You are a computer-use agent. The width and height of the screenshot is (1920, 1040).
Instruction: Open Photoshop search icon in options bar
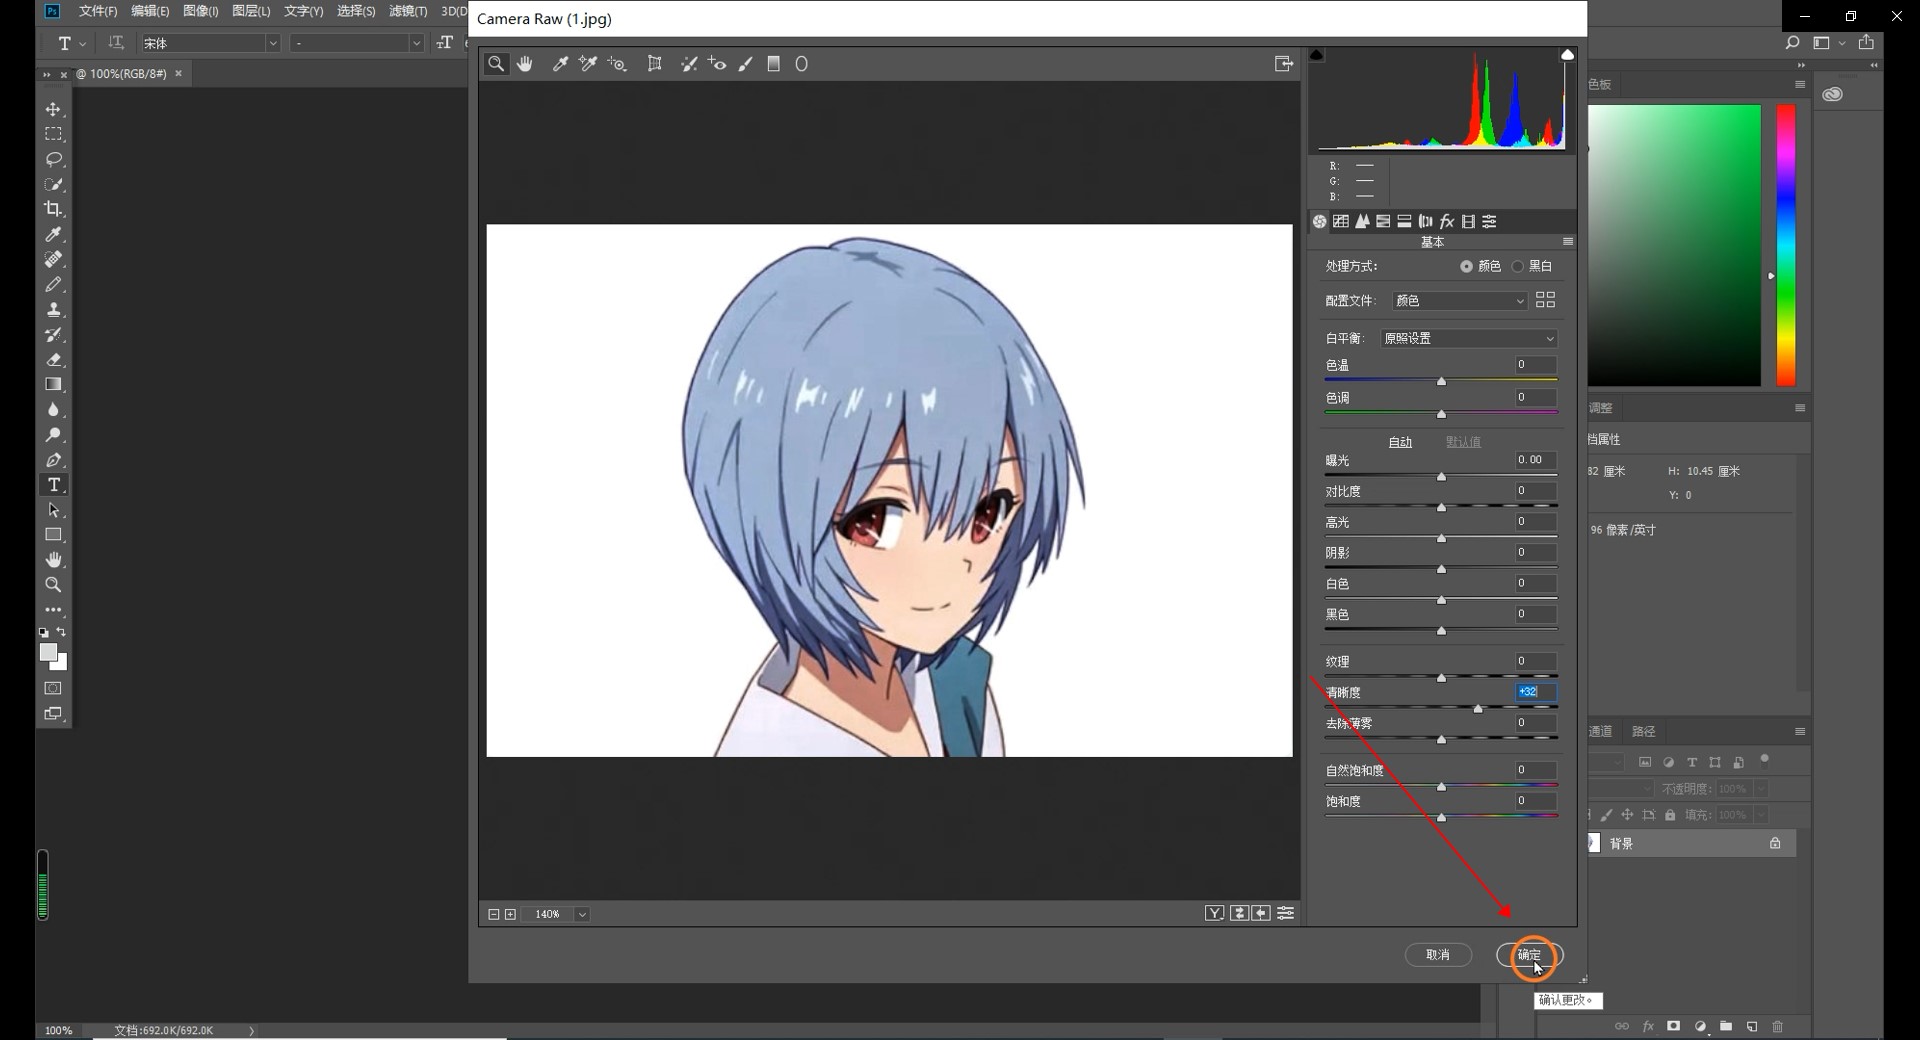click(1793, 43)
